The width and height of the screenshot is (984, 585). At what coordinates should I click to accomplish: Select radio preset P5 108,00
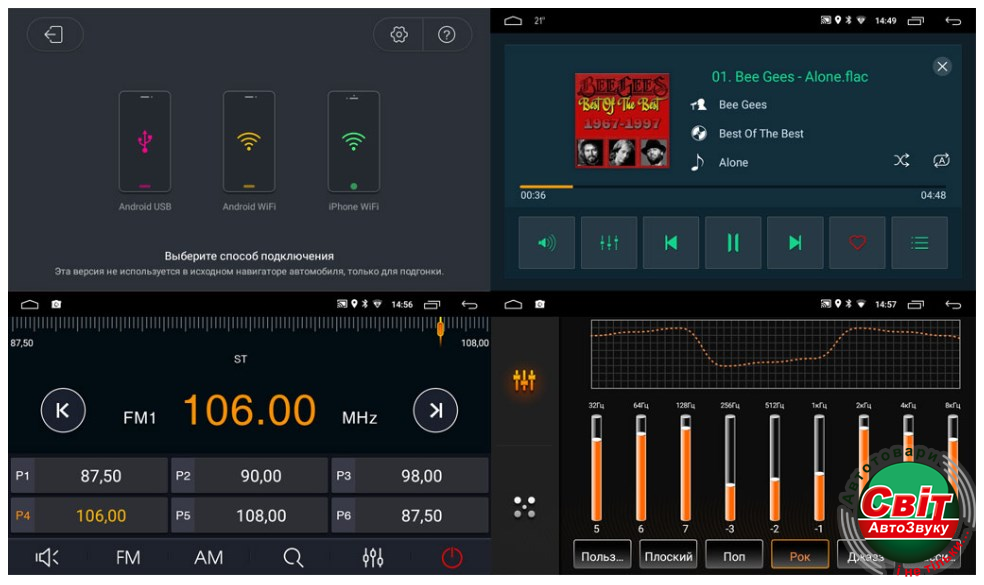(249, 516)
